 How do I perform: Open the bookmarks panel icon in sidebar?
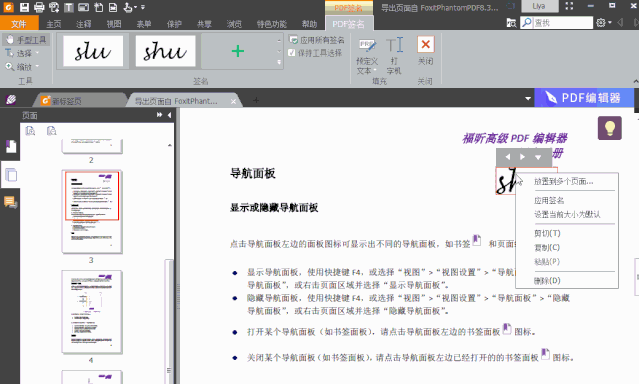tap(11, 147)
